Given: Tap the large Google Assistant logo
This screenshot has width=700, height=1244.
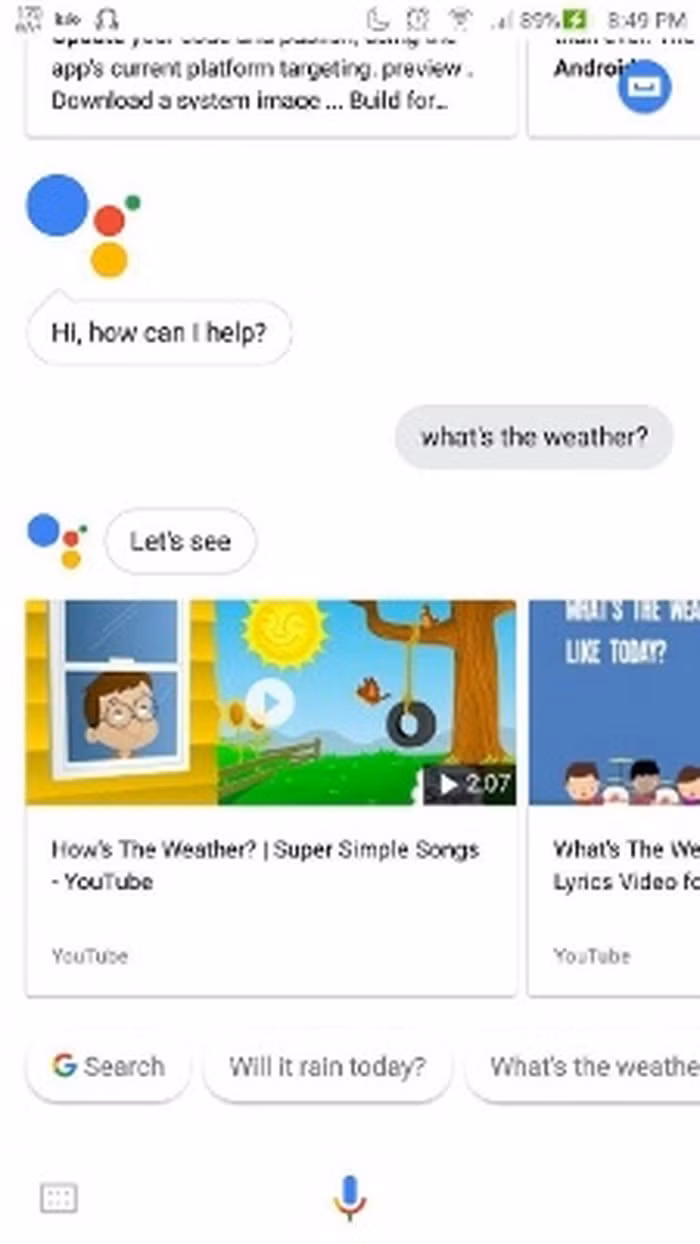Looking at the screenshot, I should 82,225.
